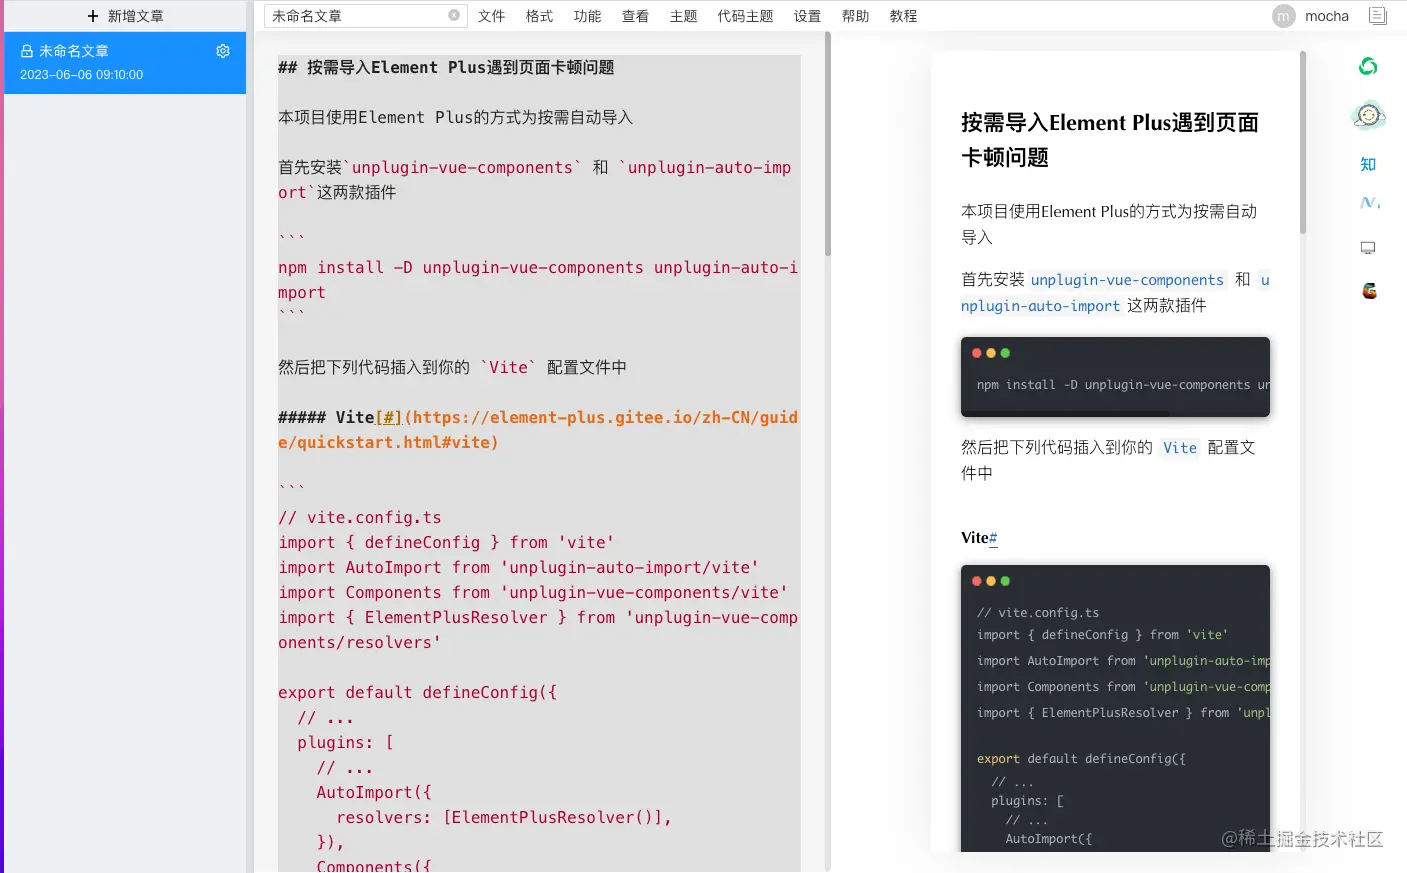Click AutoImport({ in the preview code block
The image size is (1407, 873).
pos(1049,839)
